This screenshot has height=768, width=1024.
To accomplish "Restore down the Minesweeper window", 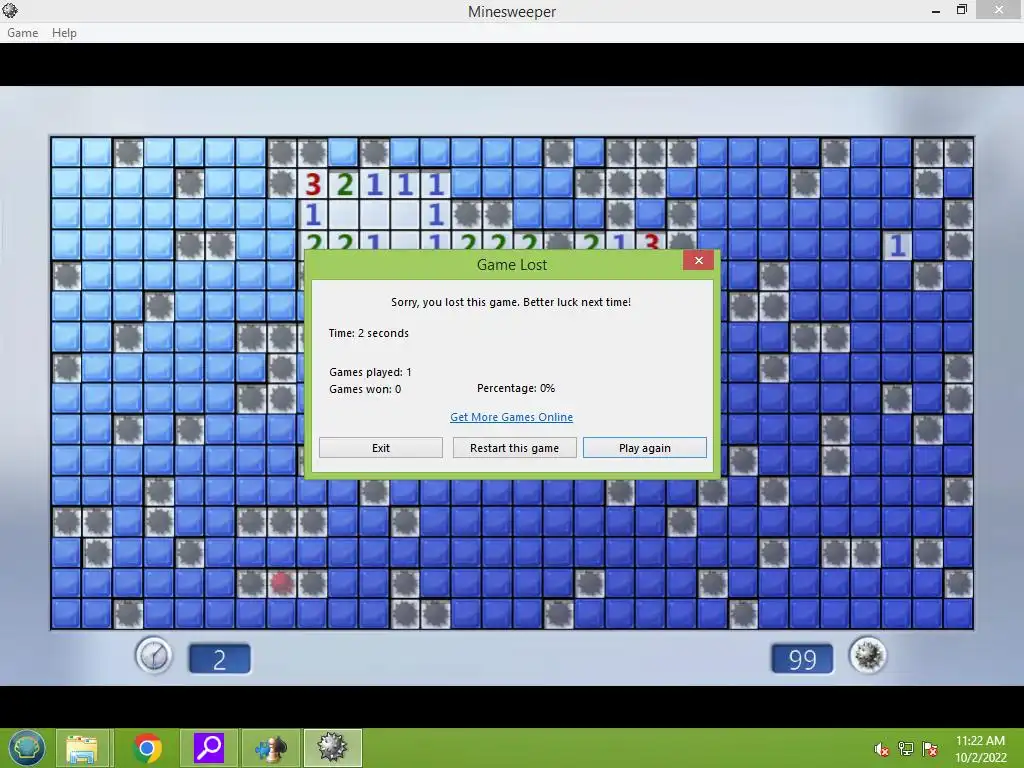I will click(961, 10).
